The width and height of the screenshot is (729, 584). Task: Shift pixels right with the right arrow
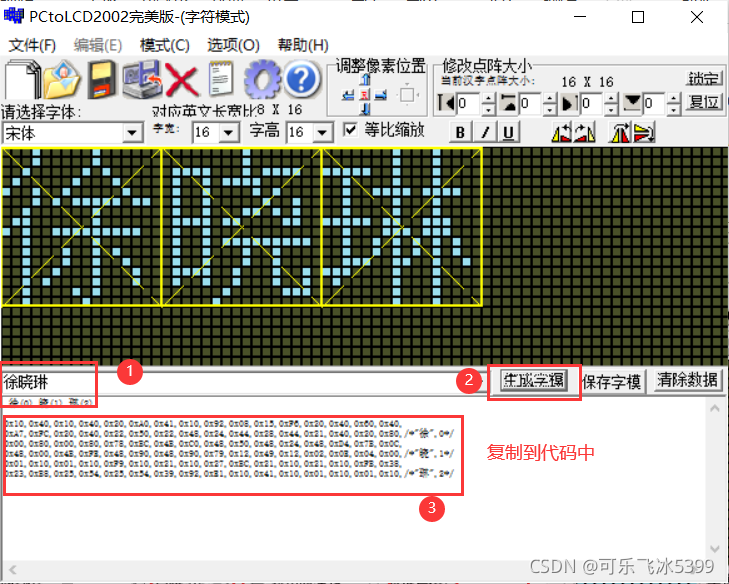(381, 95)
